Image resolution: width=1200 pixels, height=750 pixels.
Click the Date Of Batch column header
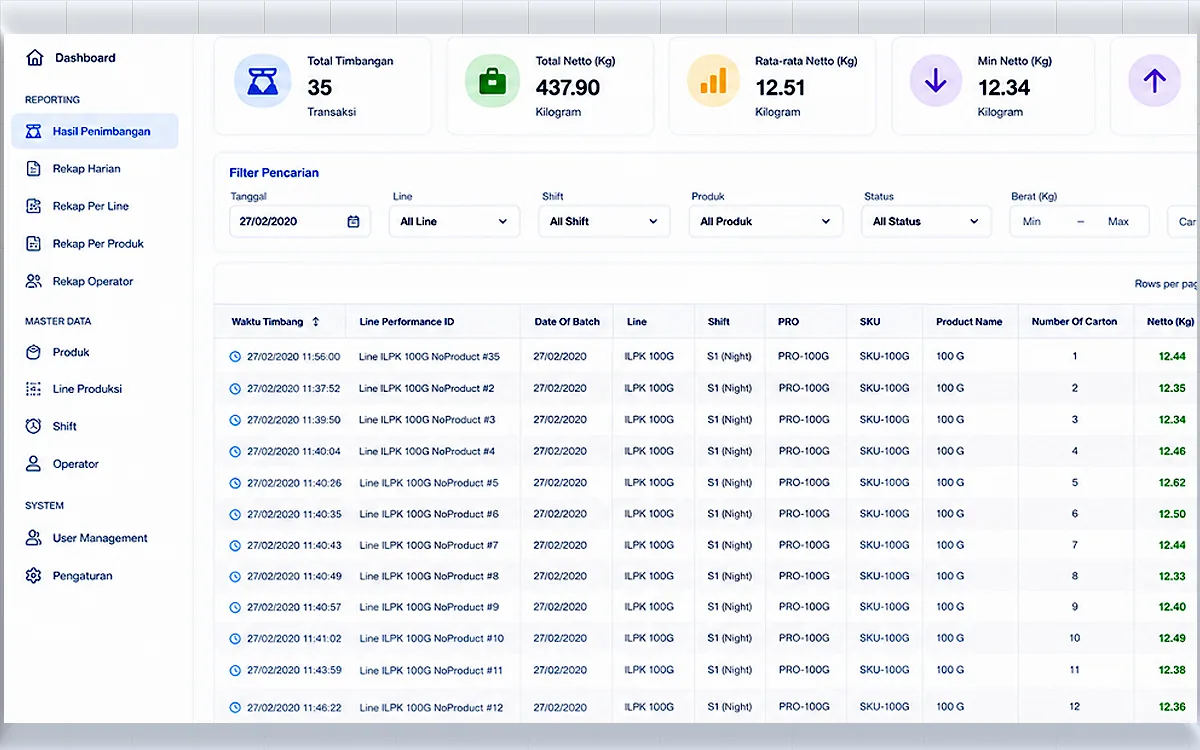567,322
